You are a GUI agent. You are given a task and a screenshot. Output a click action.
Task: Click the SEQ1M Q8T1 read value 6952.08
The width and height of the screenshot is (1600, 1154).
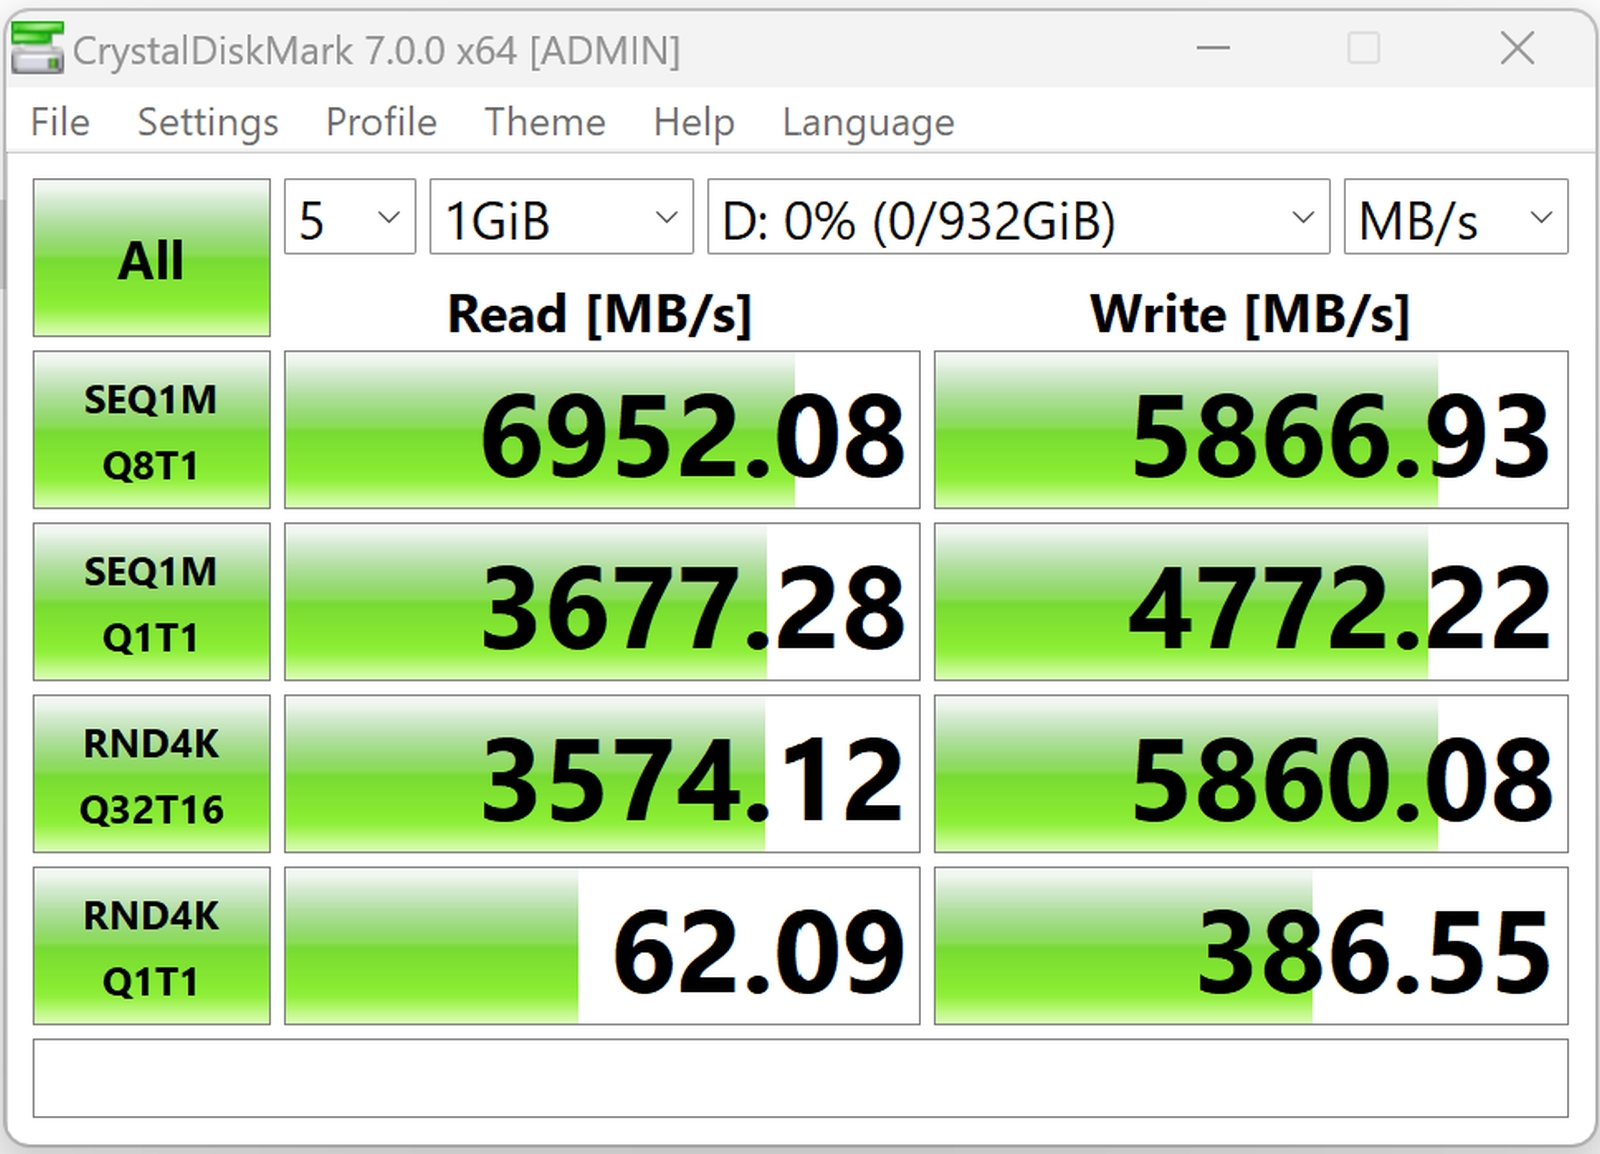coord(602,430)
